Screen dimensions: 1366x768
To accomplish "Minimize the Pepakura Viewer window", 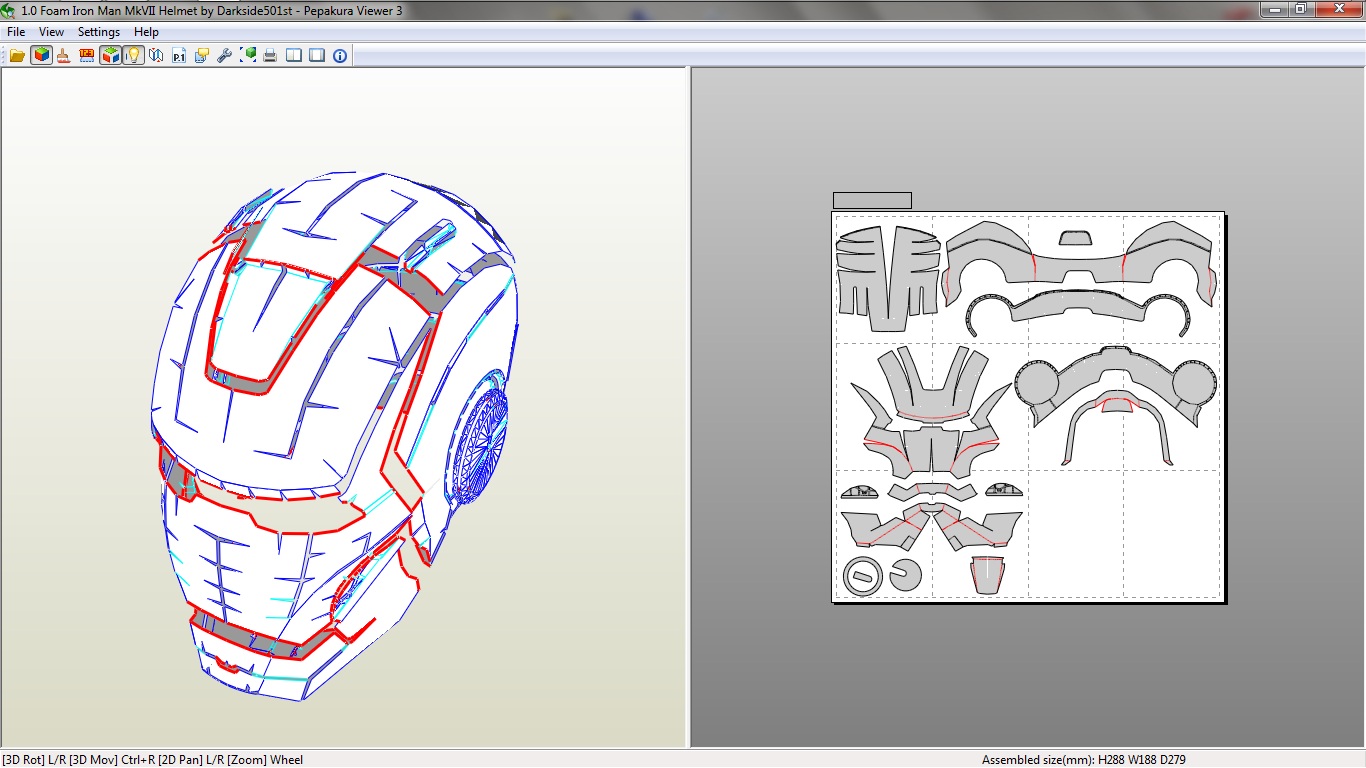I will 1274,9.
